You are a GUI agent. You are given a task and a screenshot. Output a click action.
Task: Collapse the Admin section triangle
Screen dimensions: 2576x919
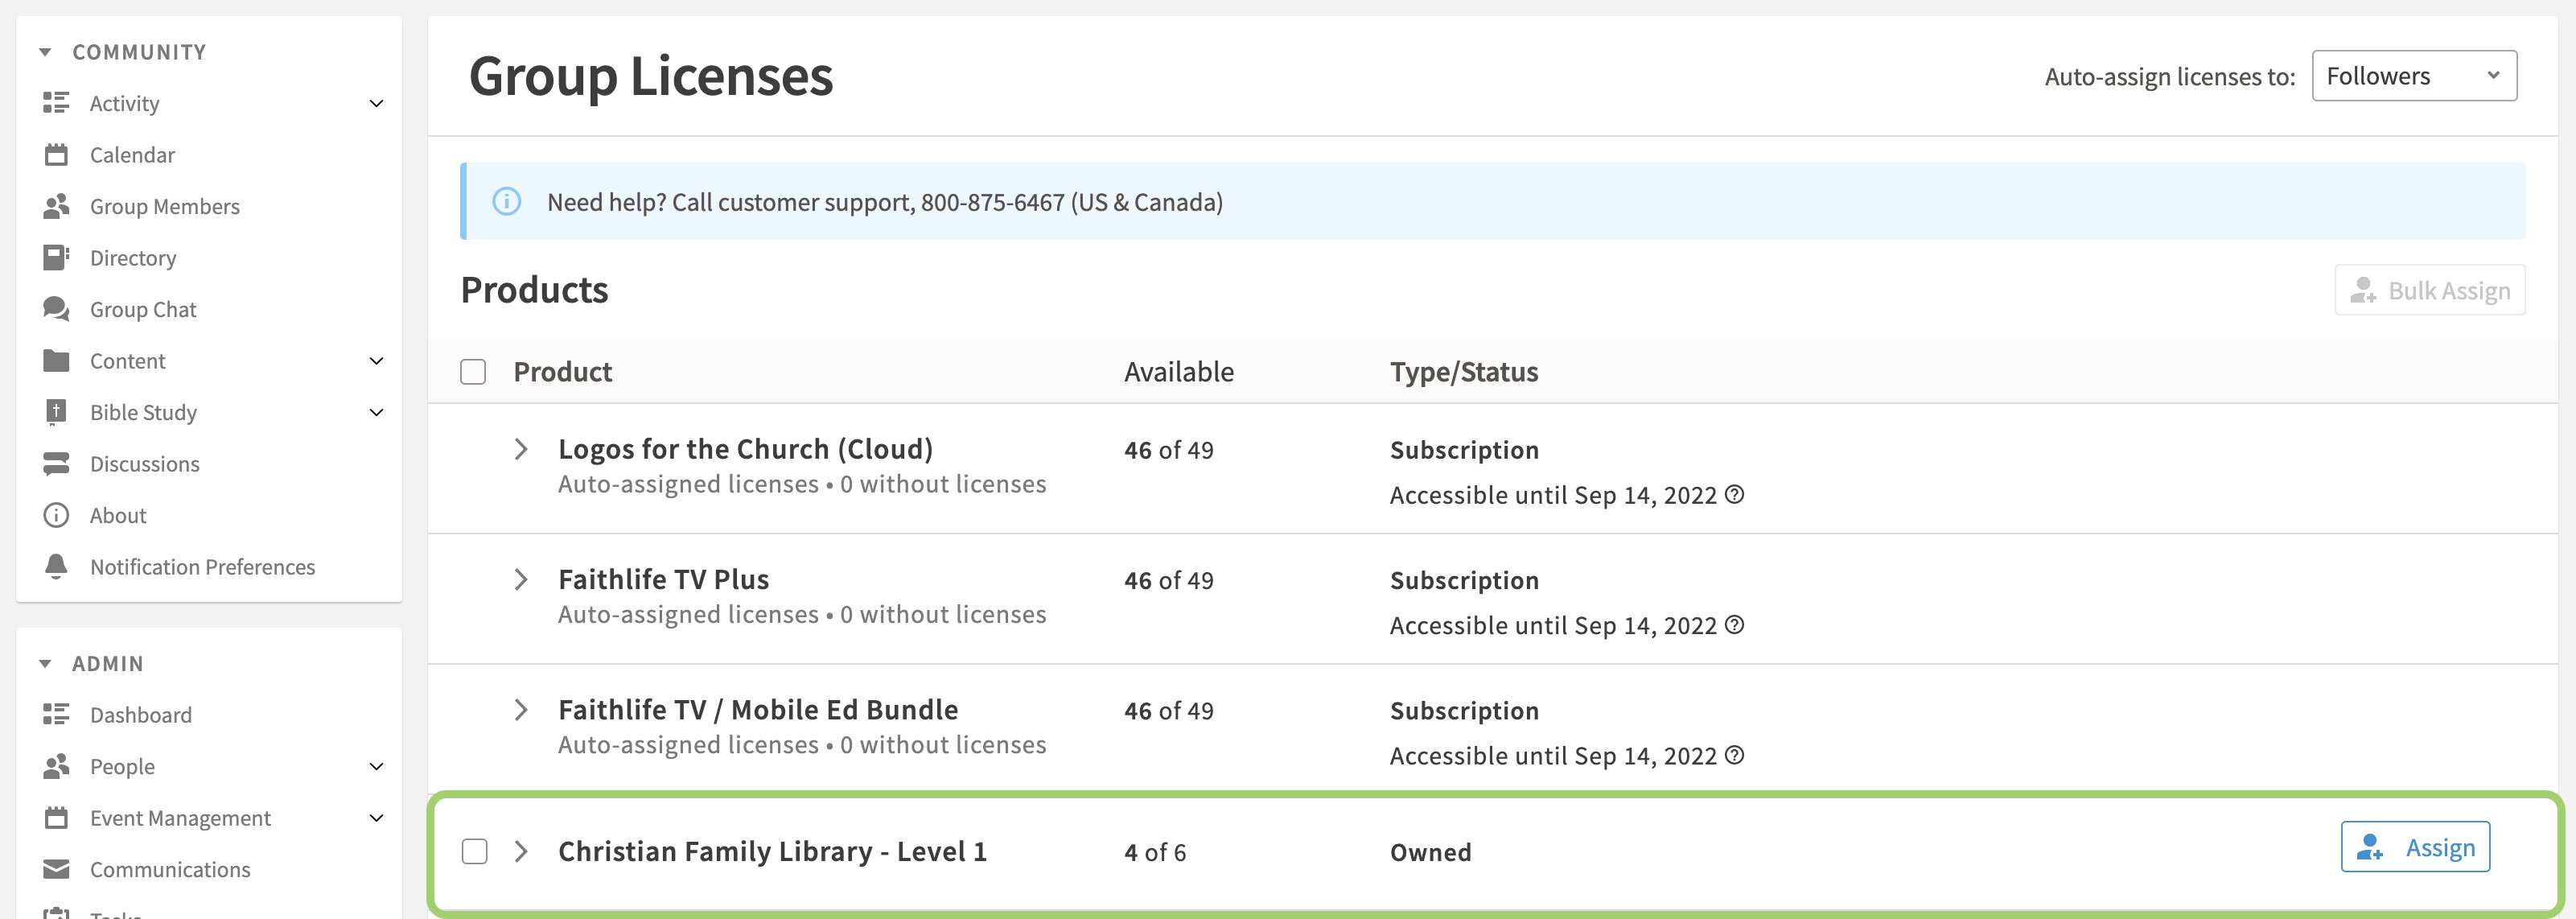coord(45,664)
